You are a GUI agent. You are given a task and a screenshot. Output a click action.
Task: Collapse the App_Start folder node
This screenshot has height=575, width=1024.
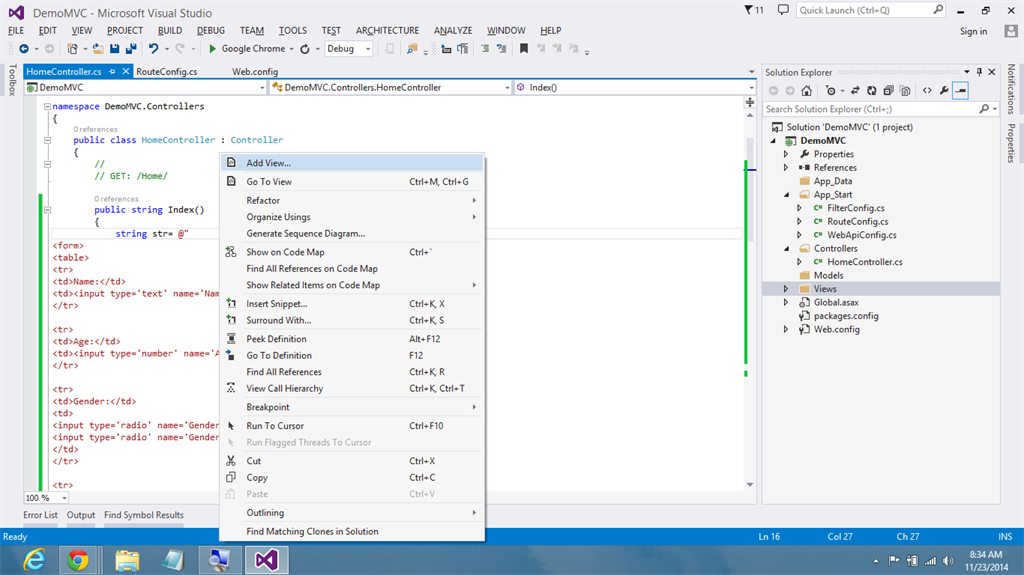tap(786, 195)
